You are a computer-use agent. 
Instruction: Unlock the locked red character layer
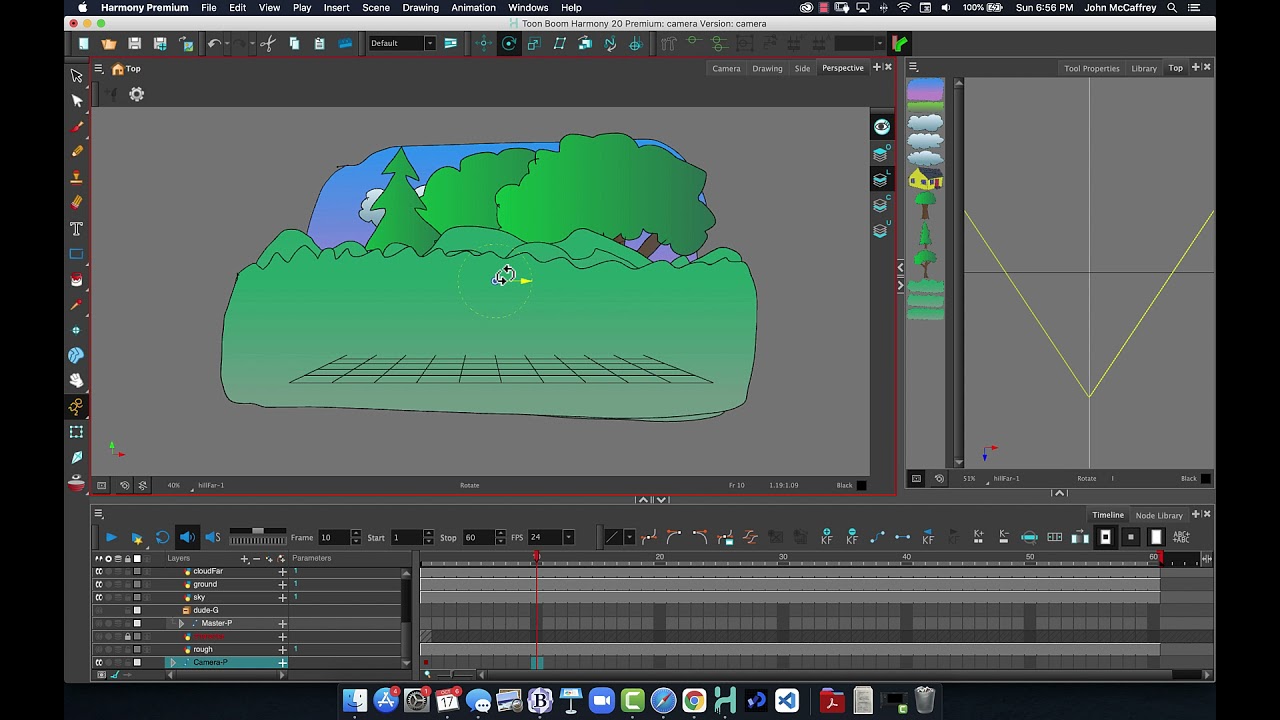coord(127,637)
